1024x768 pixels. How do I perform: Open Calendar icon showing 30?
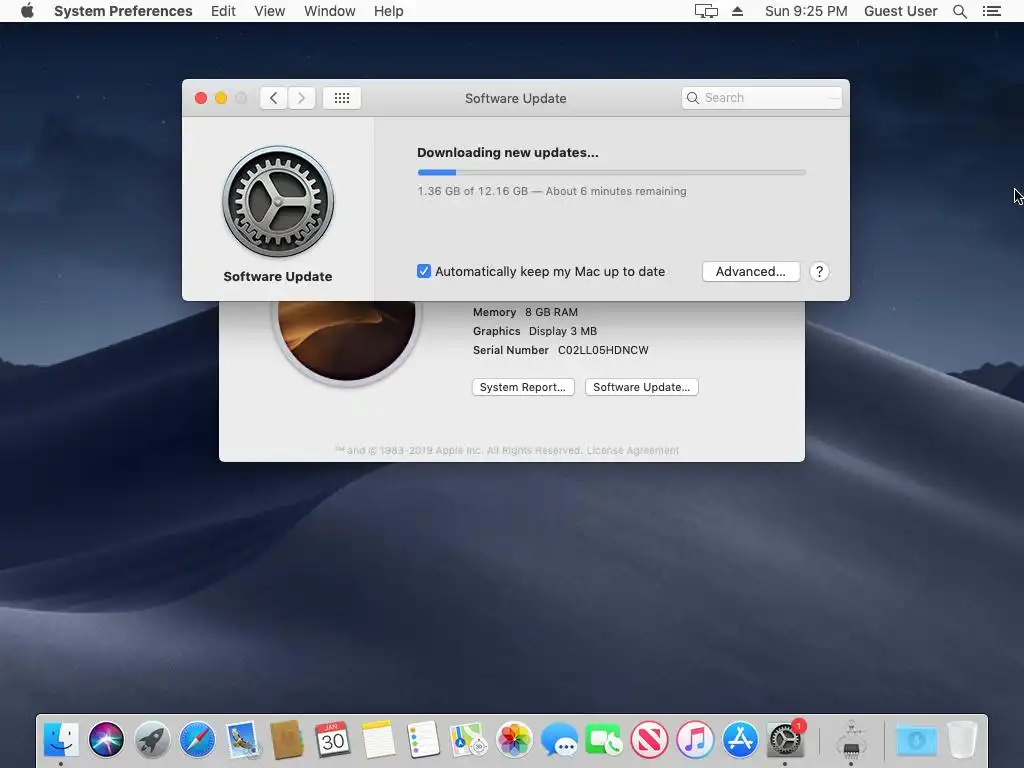click(x=332, y=740)
